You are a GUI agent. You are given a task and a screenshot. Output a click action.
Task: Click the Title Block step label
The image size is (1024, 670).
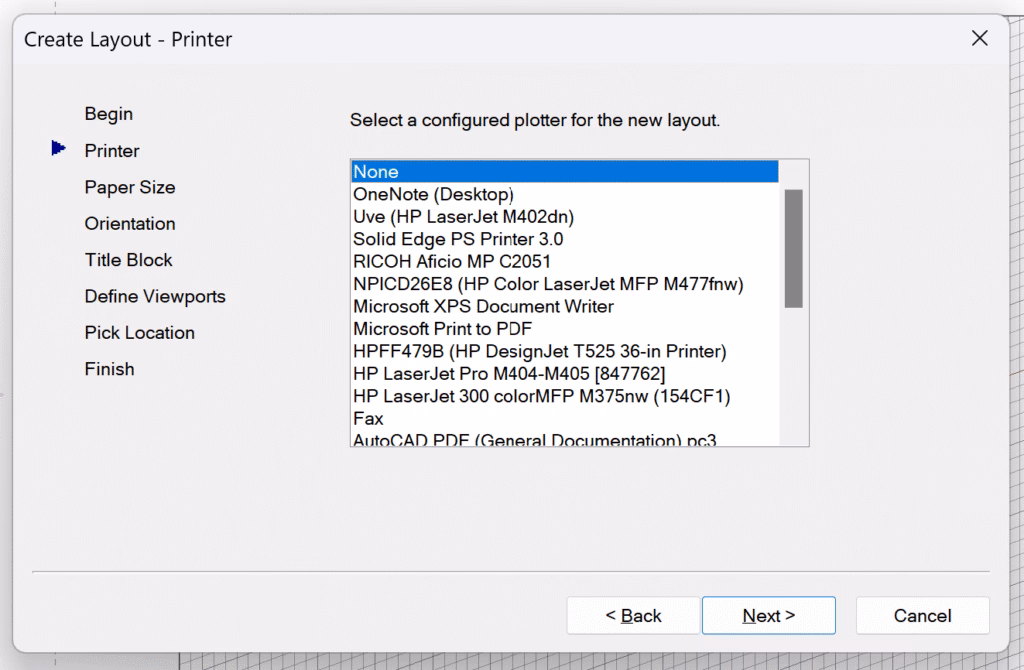129,260
